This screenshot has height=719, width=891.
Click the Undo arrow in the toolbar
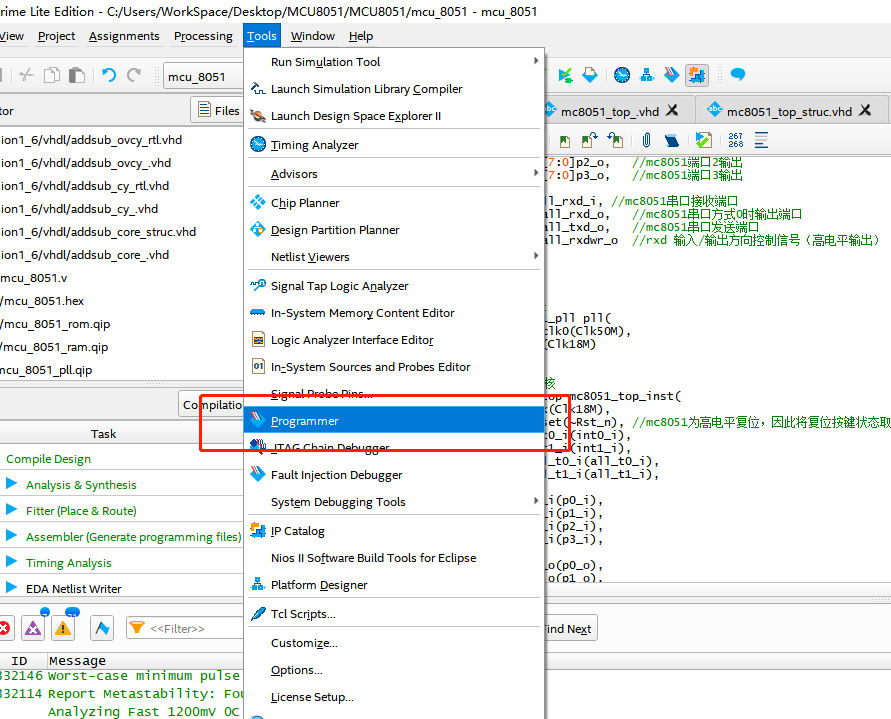point(109,76)
